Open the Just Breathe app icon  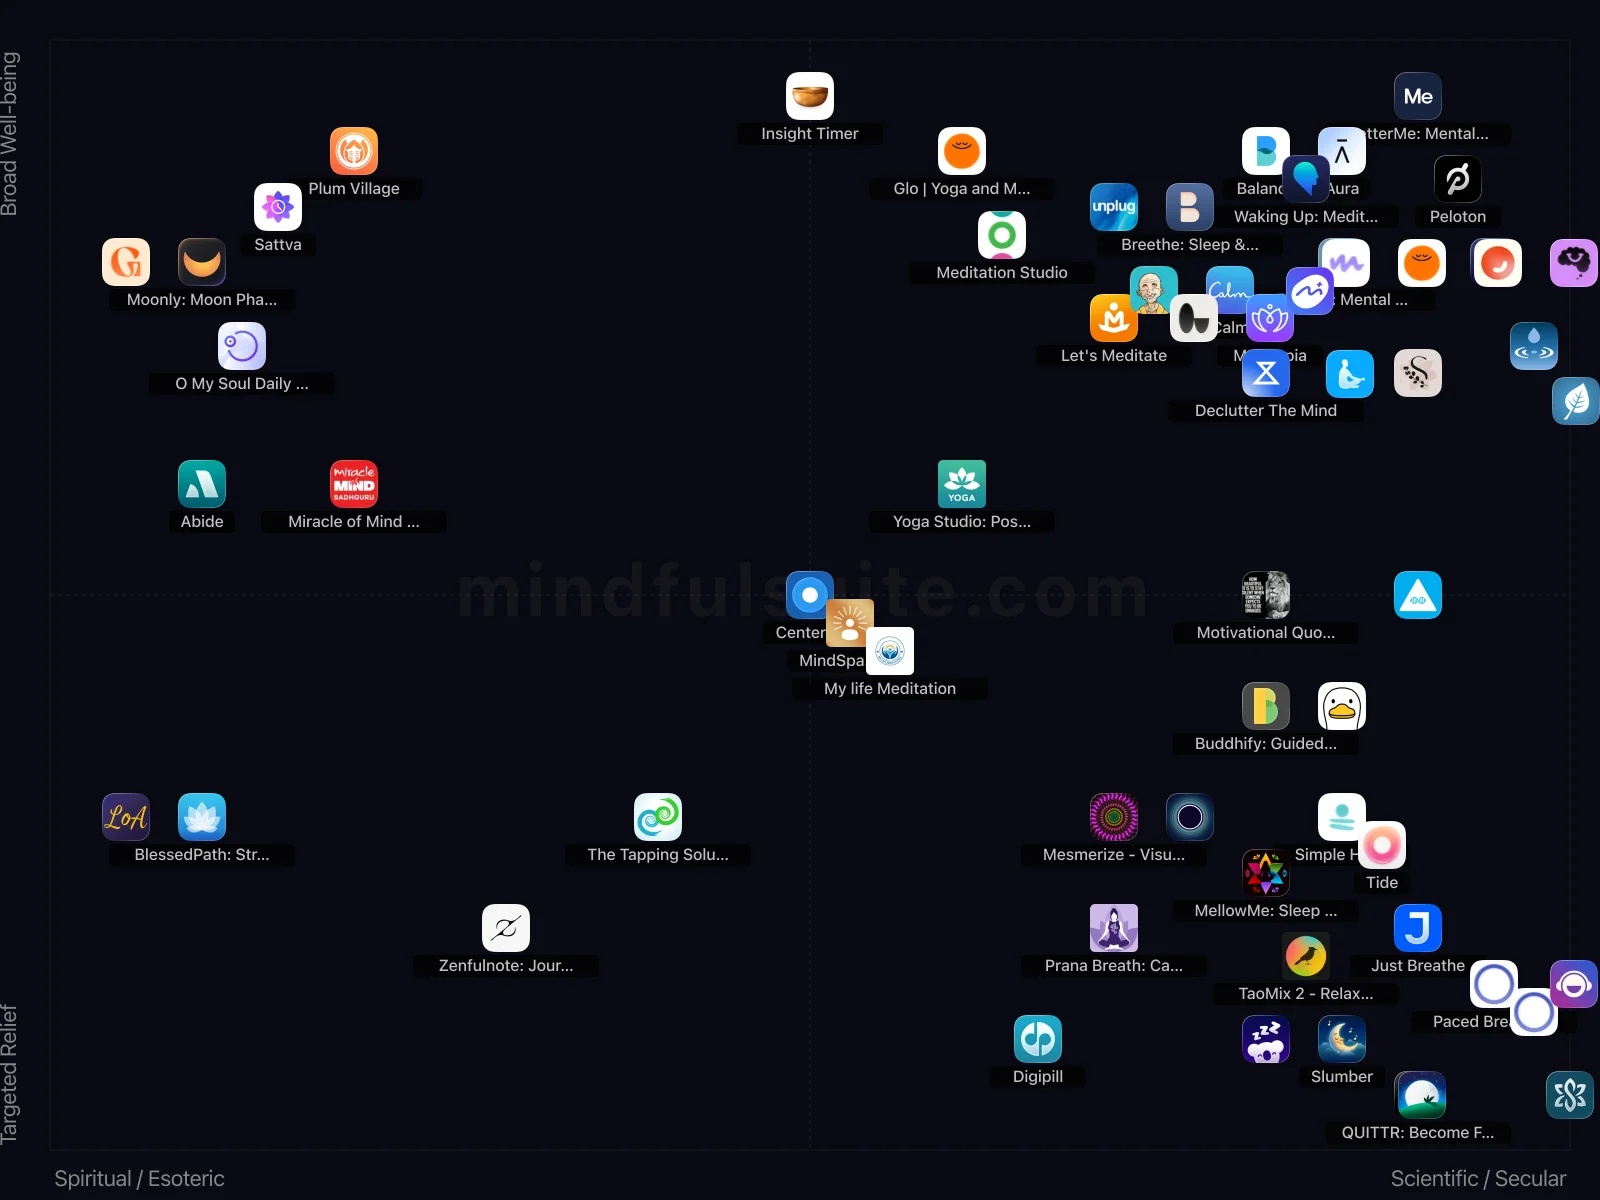point(1418,928)
